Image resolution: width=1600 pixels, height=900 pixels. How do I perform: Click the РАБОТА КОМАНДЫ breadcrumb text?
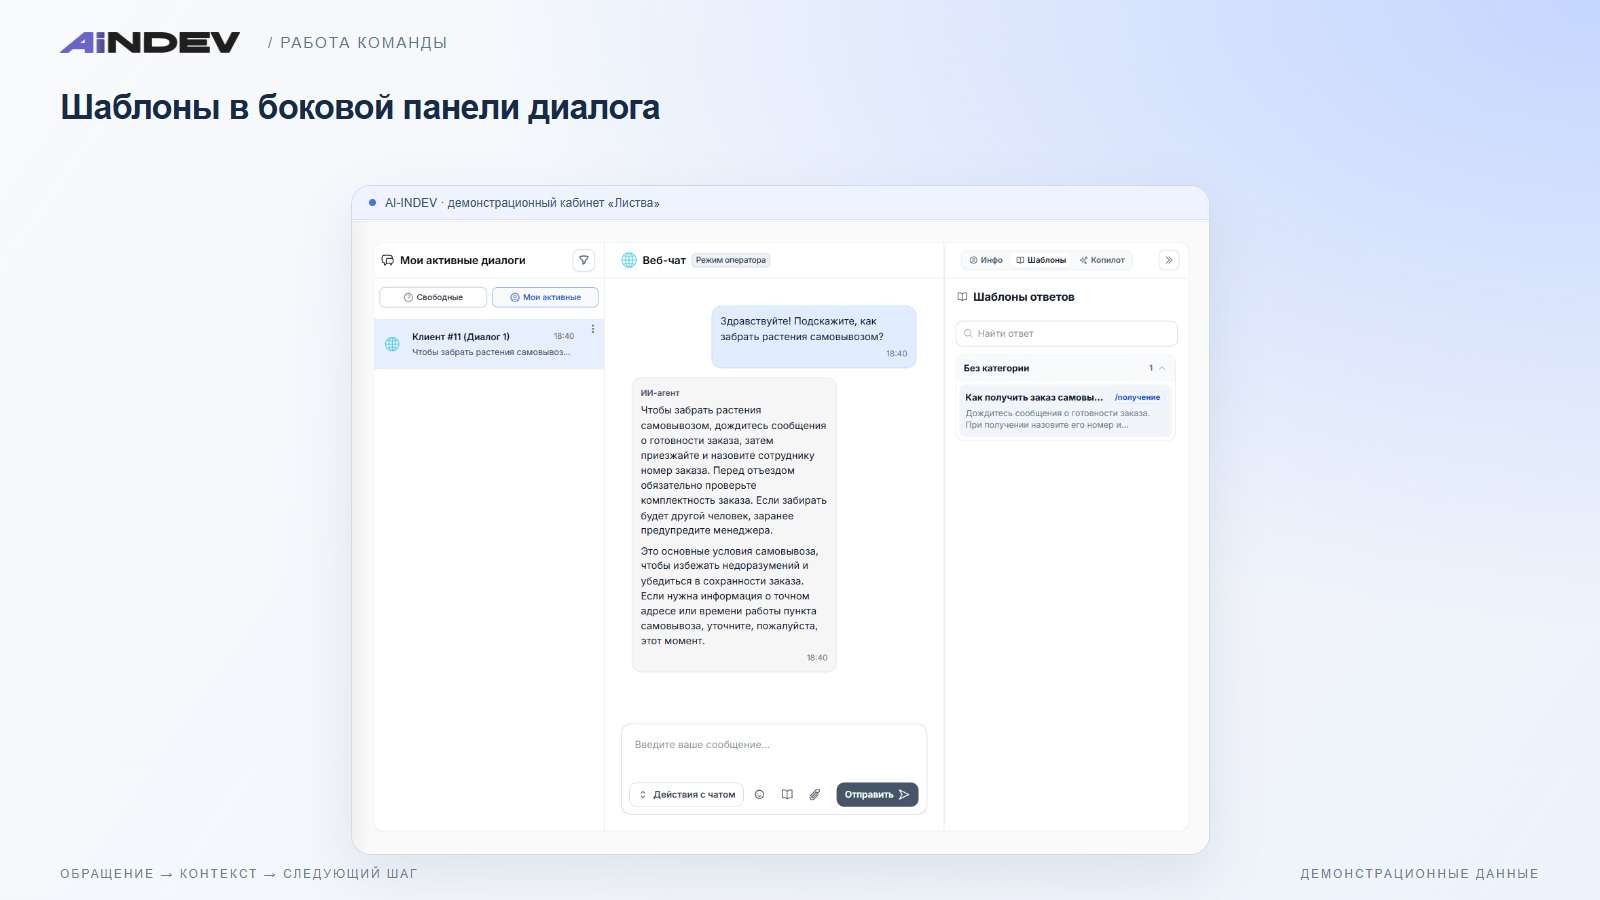[363, 43]
